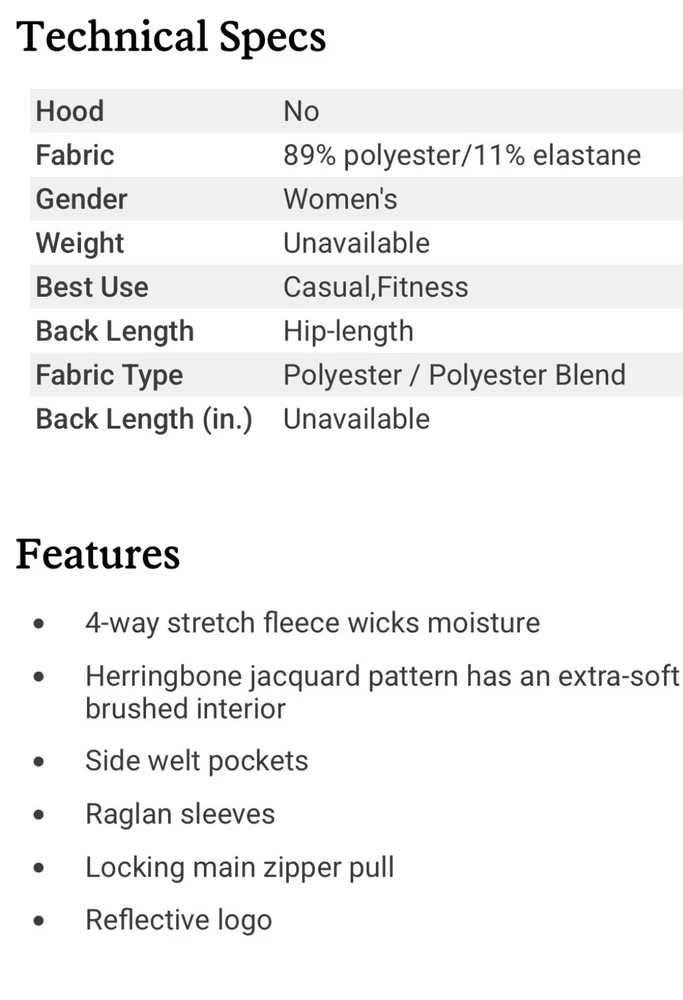Select the Side welt pockets feature
The height and width of the screenshot is (1000, 683).
[x=196, y=760]
